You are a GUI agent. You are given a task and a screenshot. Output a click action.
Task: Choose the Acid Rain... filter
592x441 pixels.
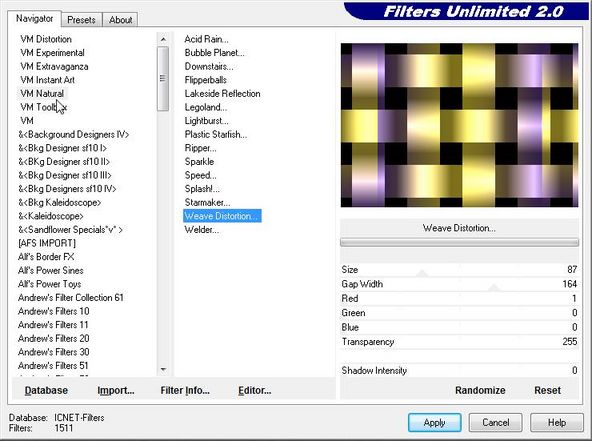click(206, 39)
